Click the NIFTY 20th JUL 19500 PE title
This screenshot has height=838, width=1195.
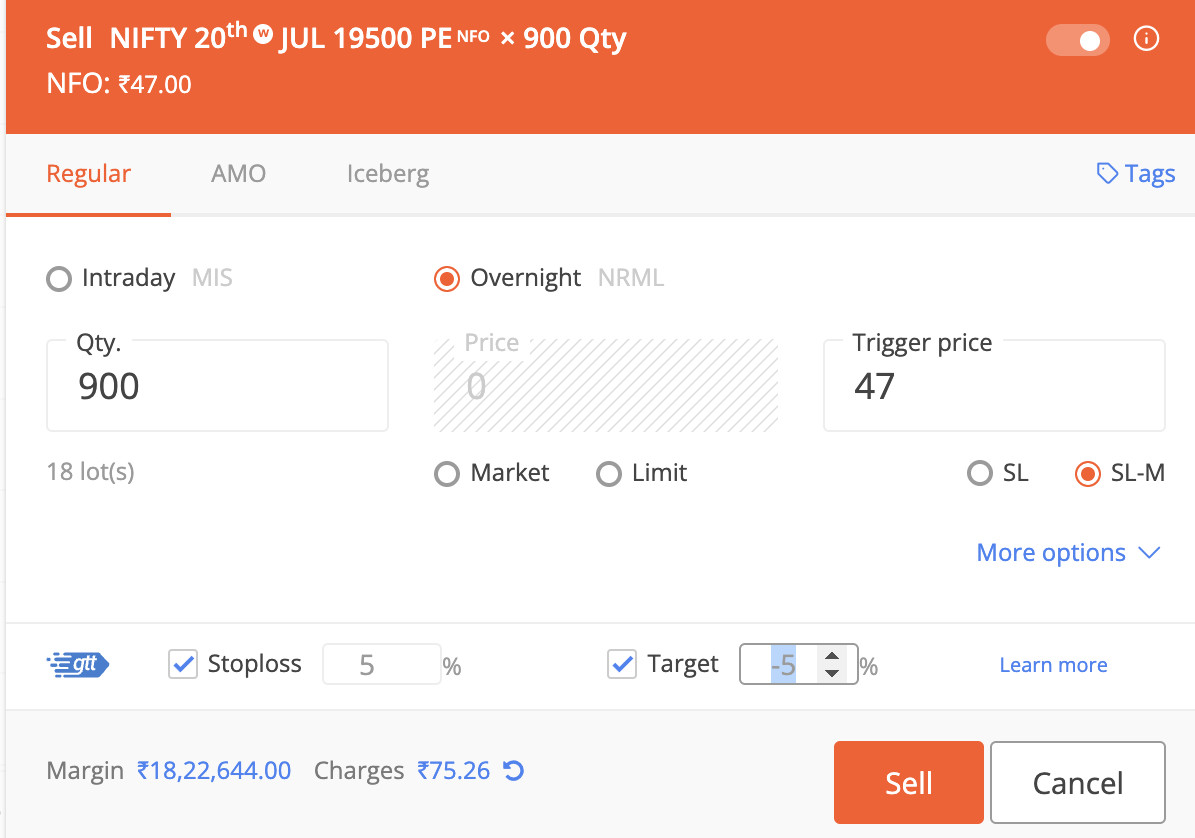pyautogui.click(x=281, y=37)
